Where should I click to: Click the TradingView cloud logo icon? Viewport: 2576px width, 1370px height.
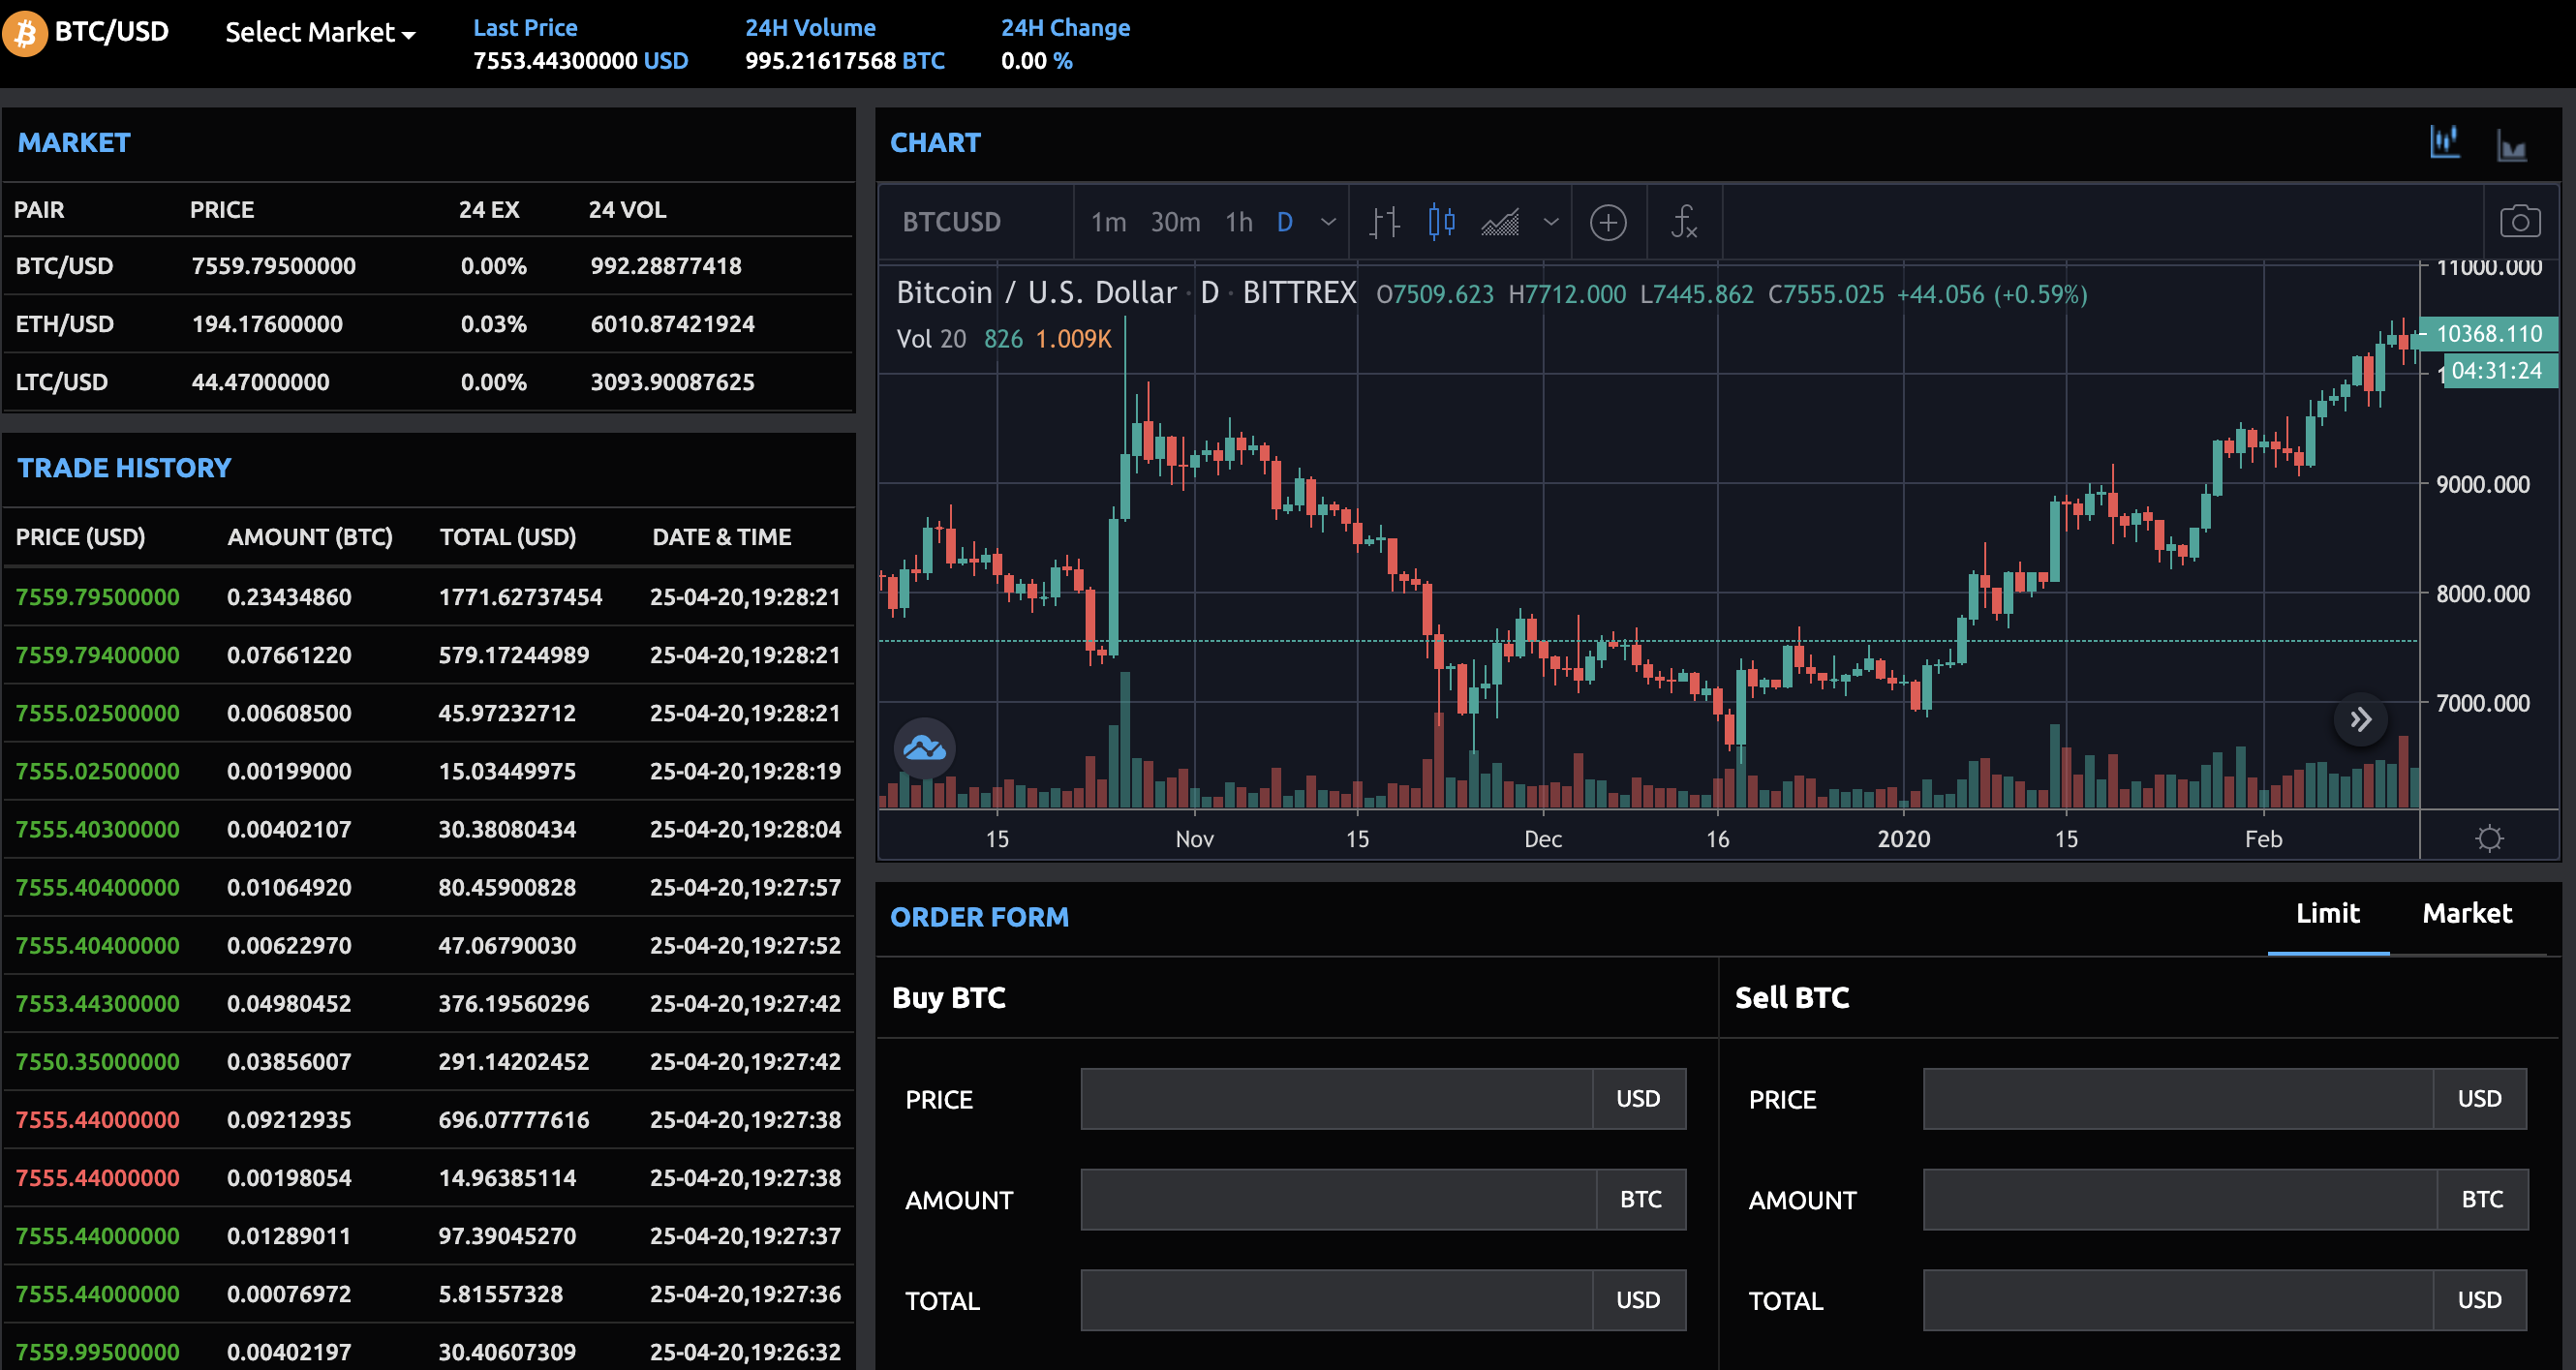point(925,748)
